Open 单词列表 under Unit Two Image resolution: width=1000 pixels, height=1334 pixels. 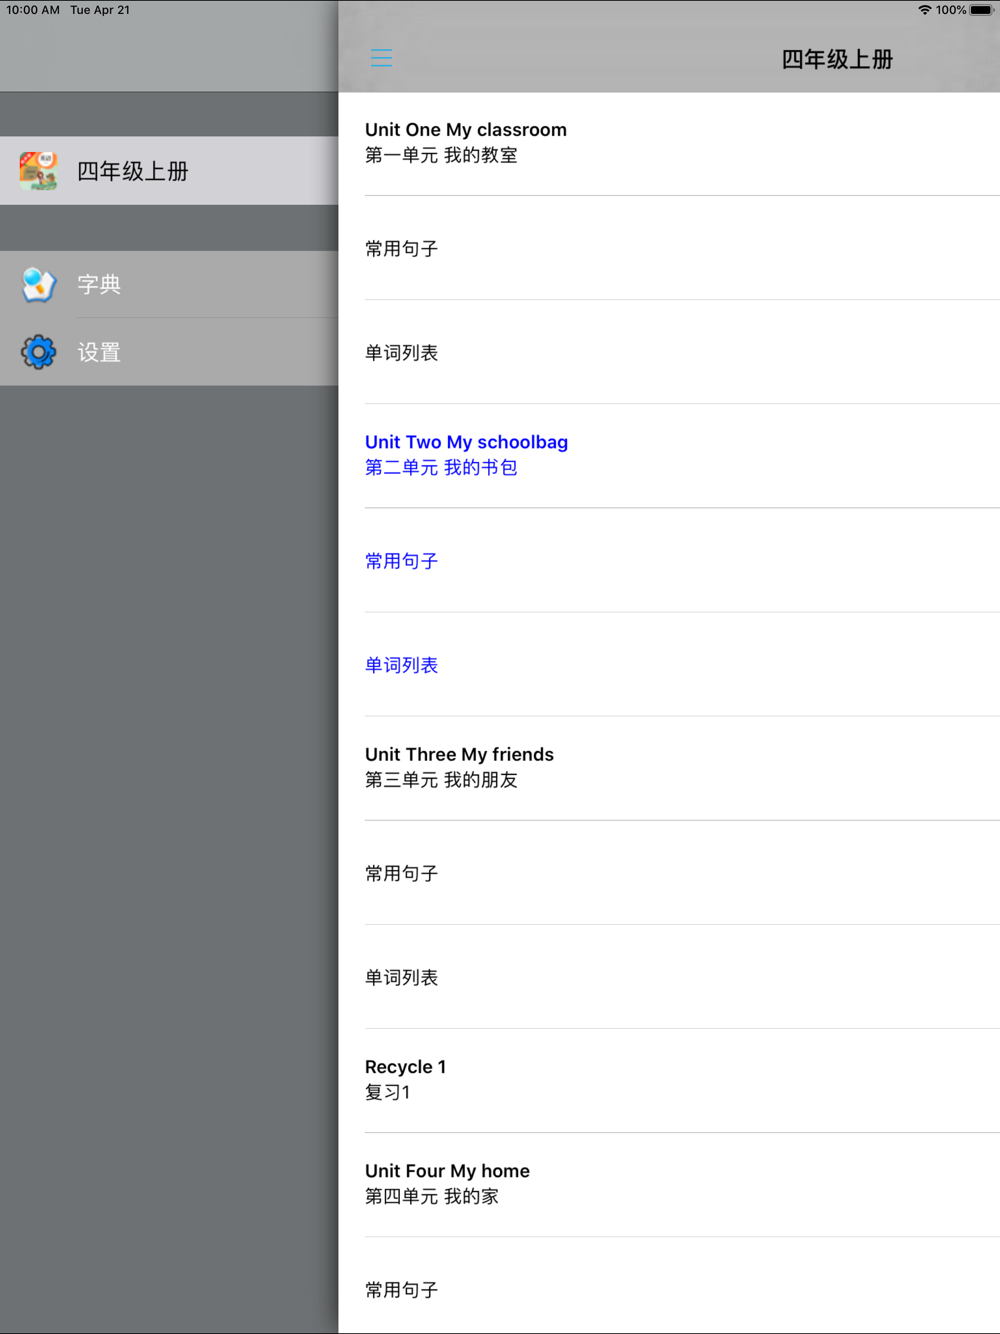tap(669, 664)
